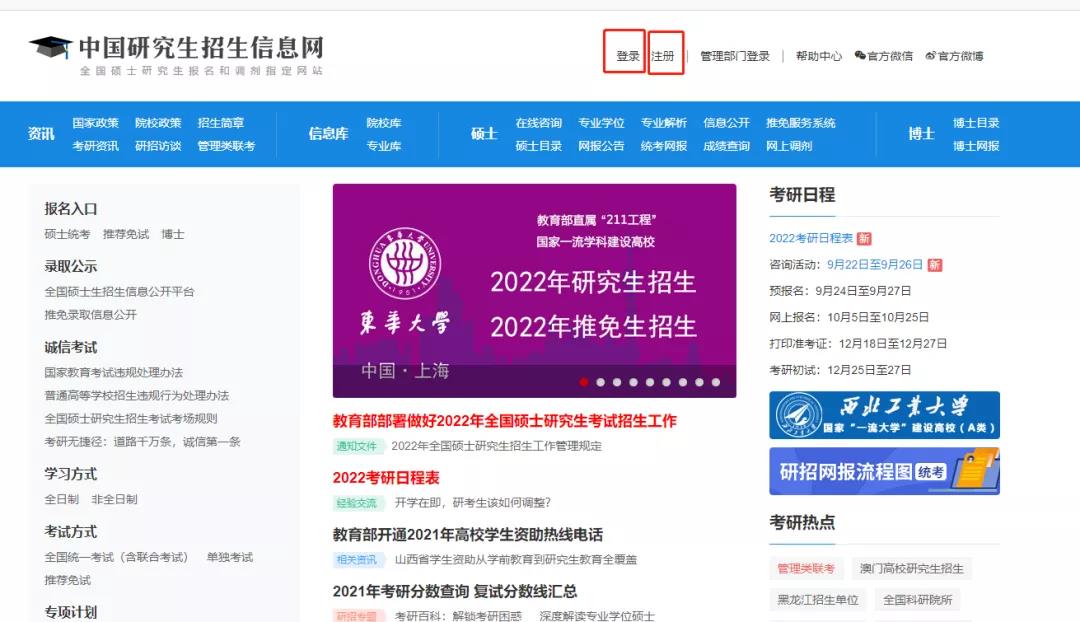Click the 登录 login link
This screenshot has width=1080, height=622.
tap(627, 57)
